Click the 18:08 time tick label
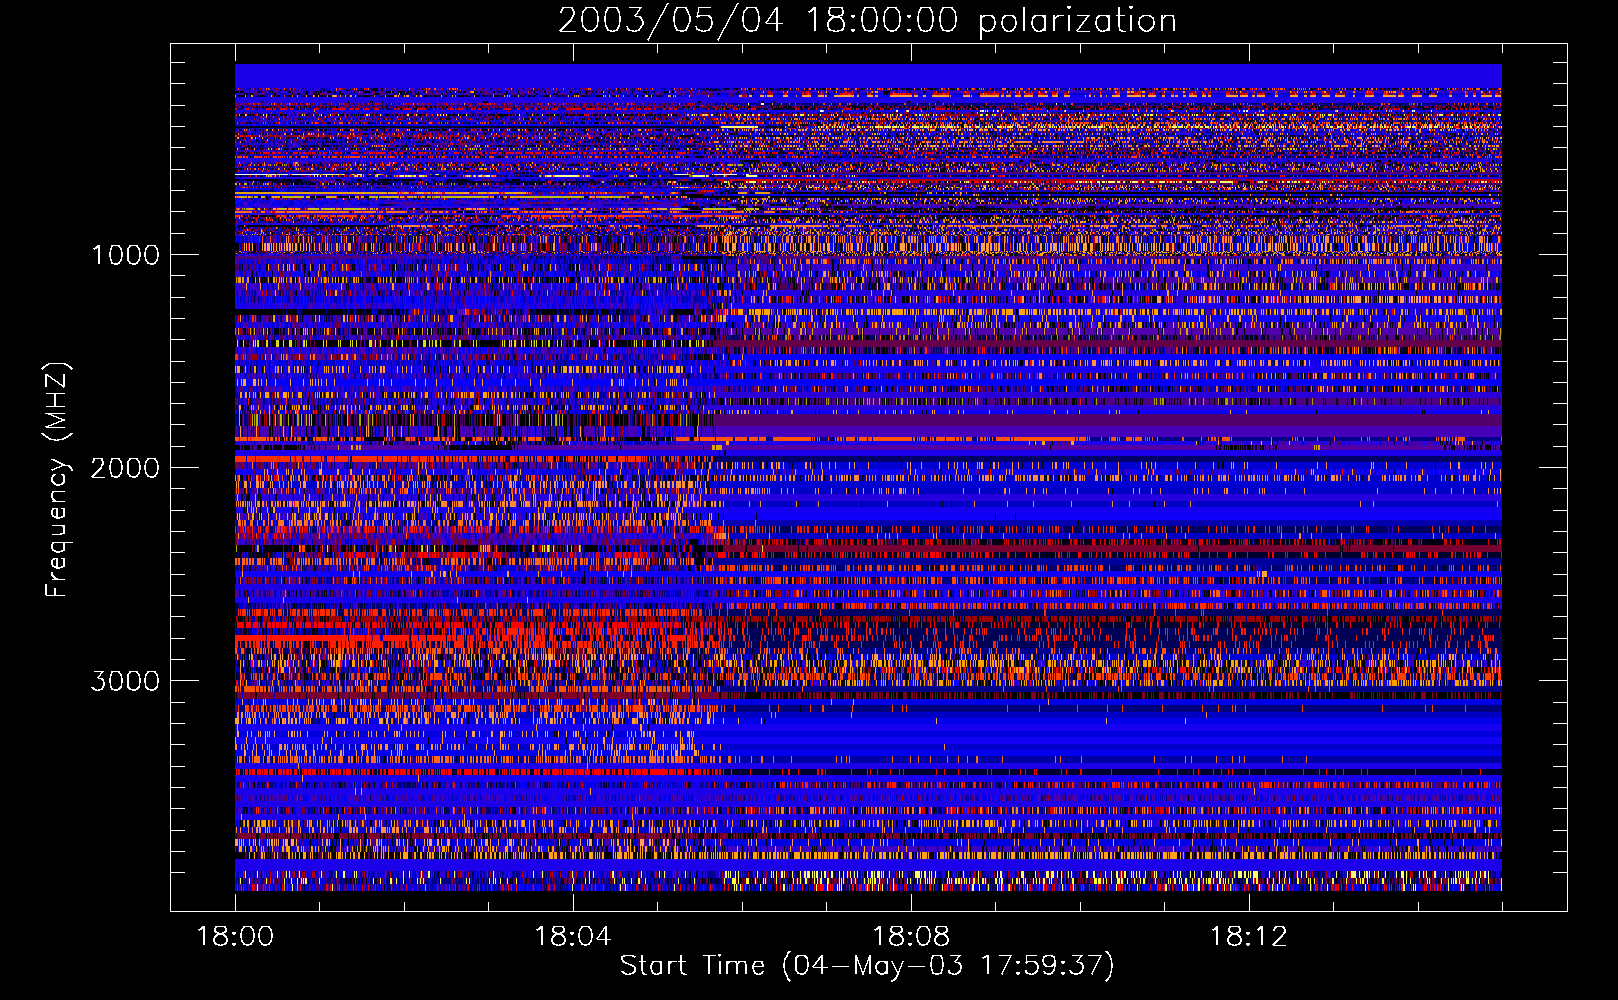The width and height of the screenshot is (1618, 1000). click(911, 936)
